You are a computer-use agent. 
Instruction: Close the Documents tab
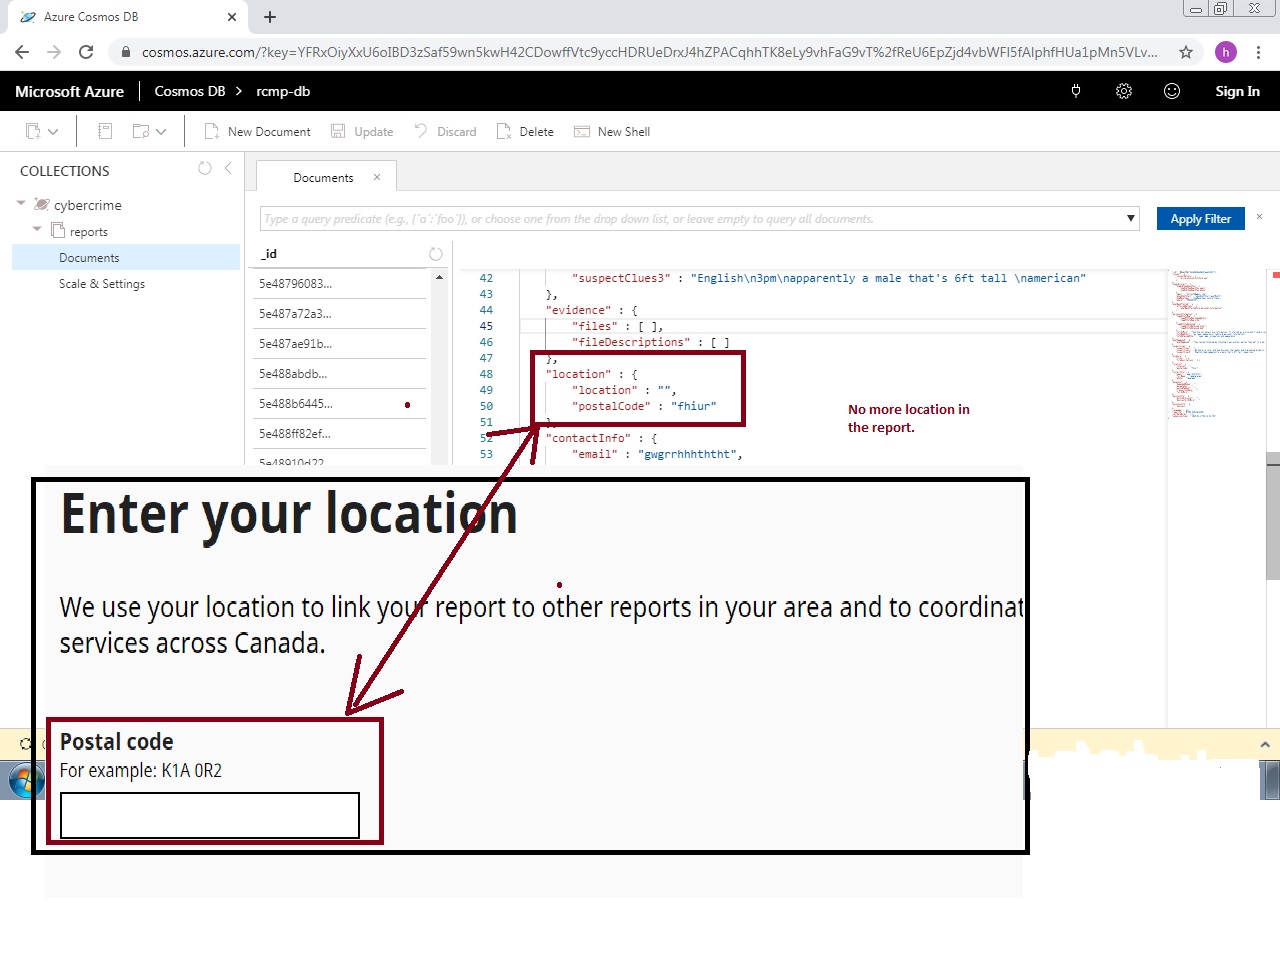377,177
